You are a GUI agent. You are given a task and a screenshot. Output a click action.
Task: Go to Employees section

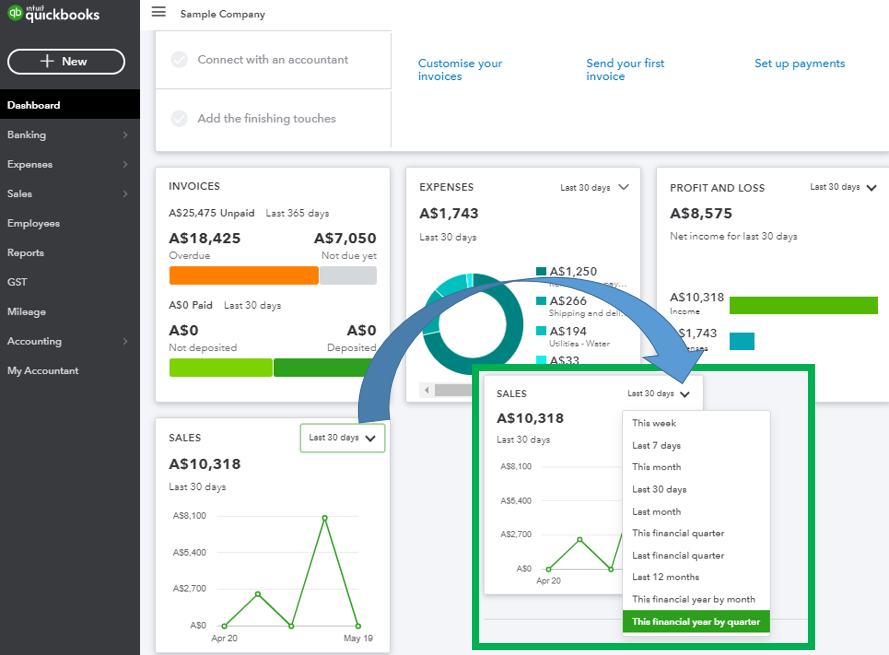coord(33,223)
